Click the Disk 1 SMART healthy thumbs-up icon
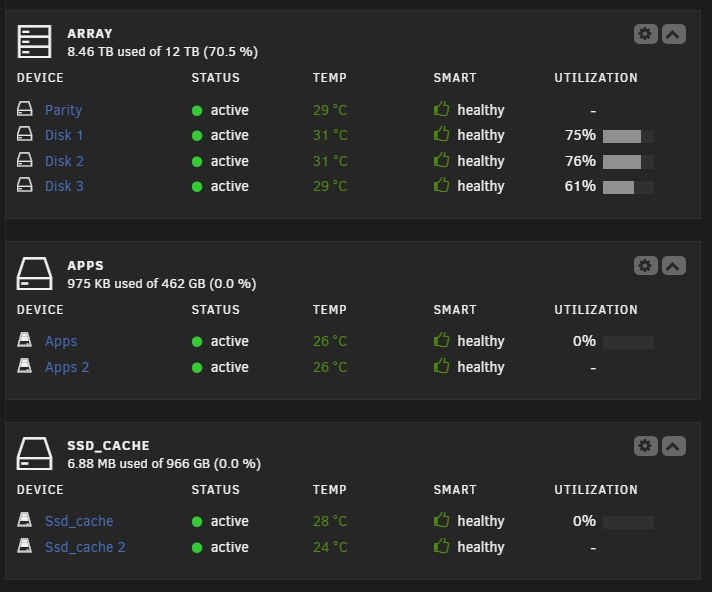 442,135
